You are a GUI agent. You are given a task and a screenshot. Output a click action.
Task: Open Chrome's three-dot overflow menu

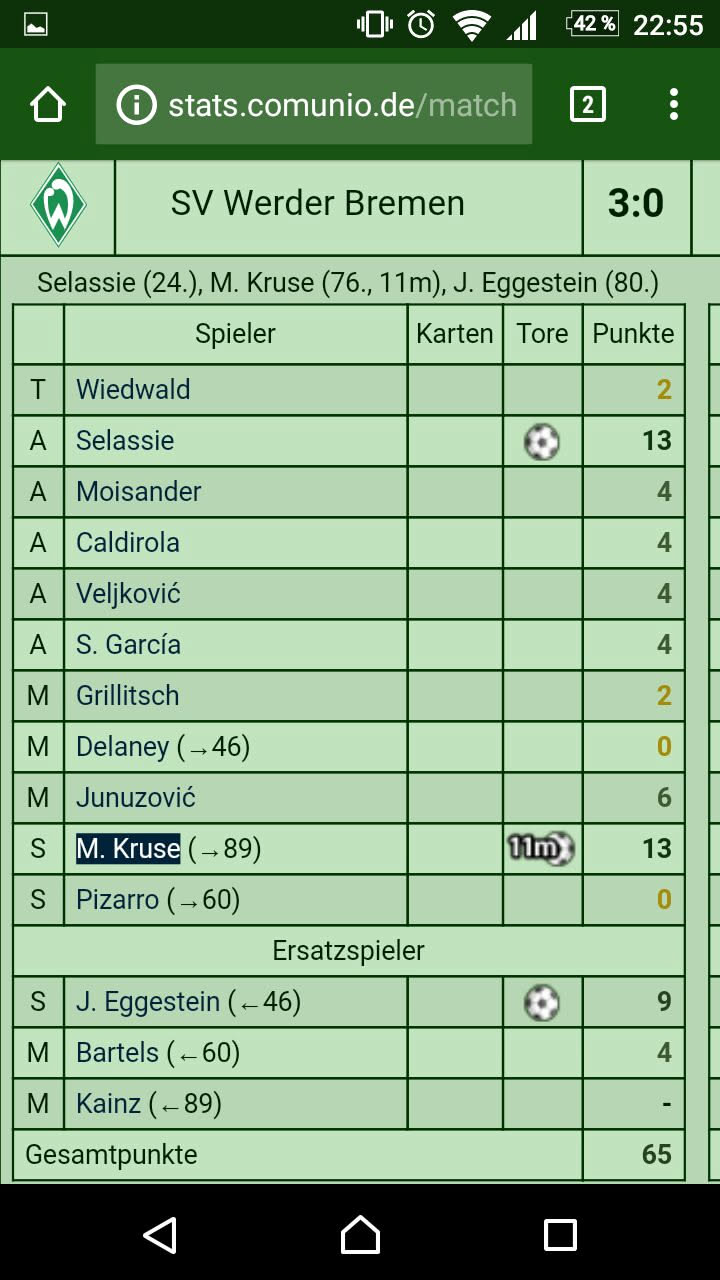pos(674,104)
